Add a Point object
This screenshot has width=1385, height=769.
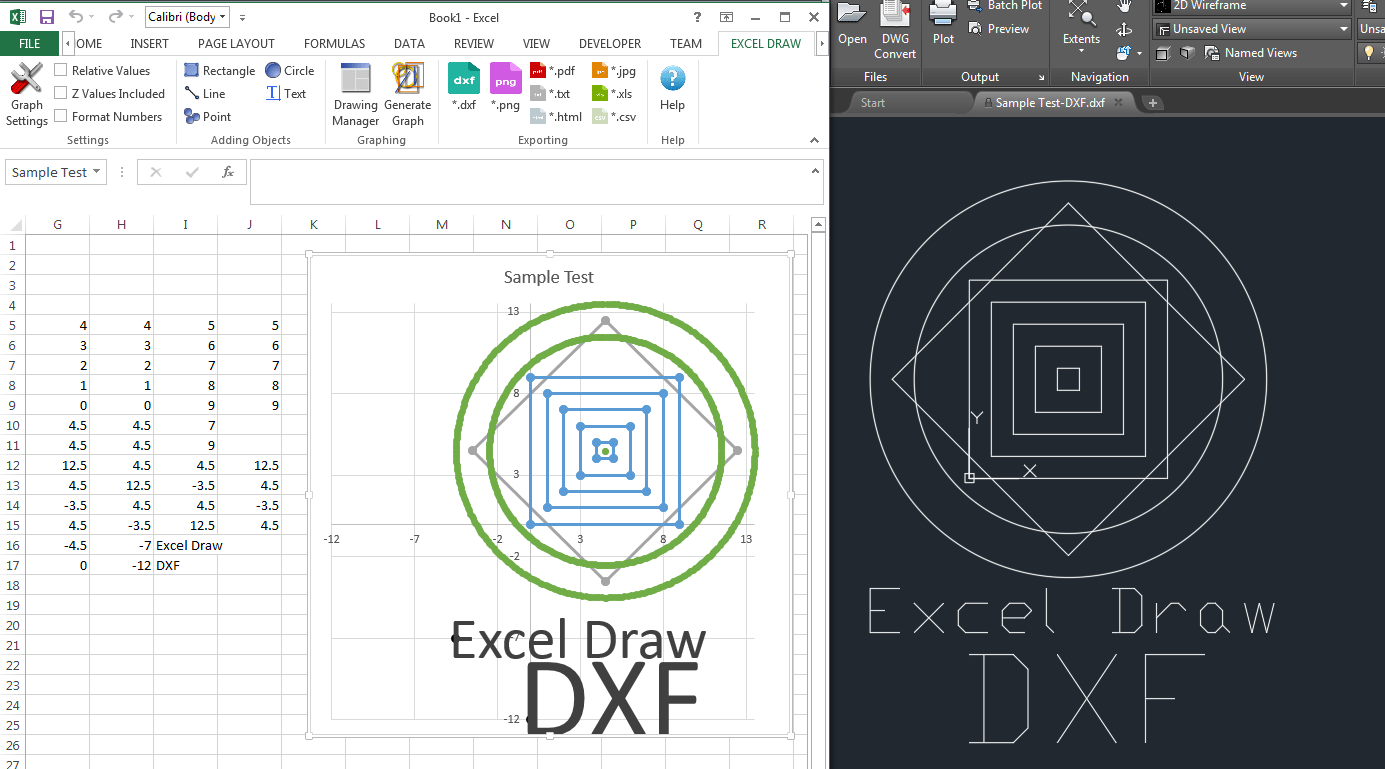tap(207, 116)
